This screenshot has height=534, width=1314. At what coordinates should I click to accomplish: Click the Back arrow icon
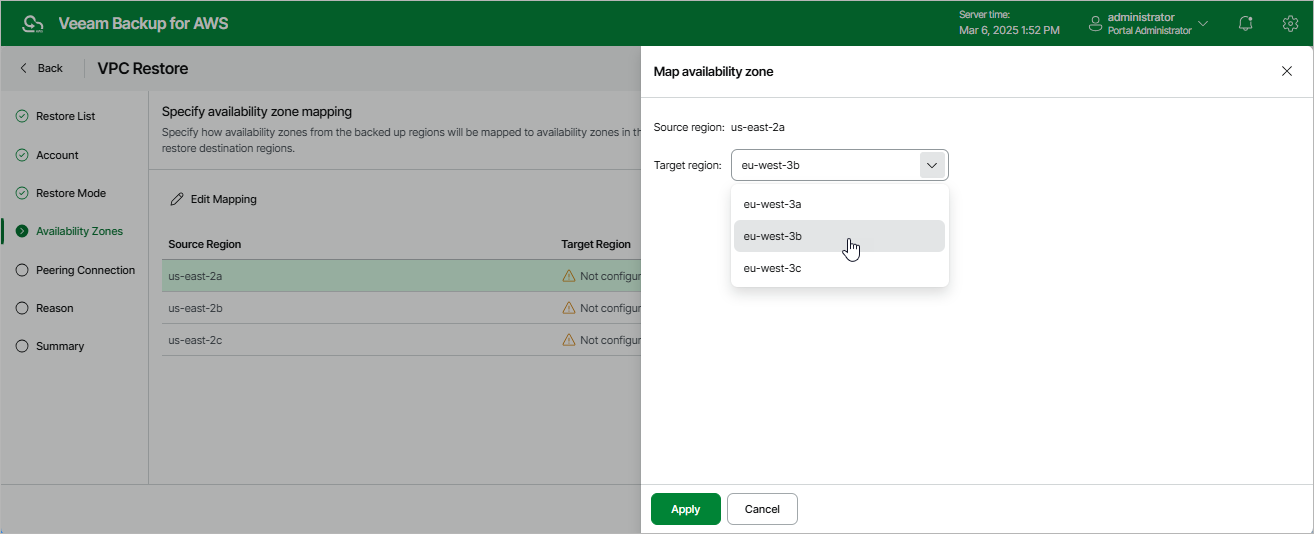coord(24,68)
